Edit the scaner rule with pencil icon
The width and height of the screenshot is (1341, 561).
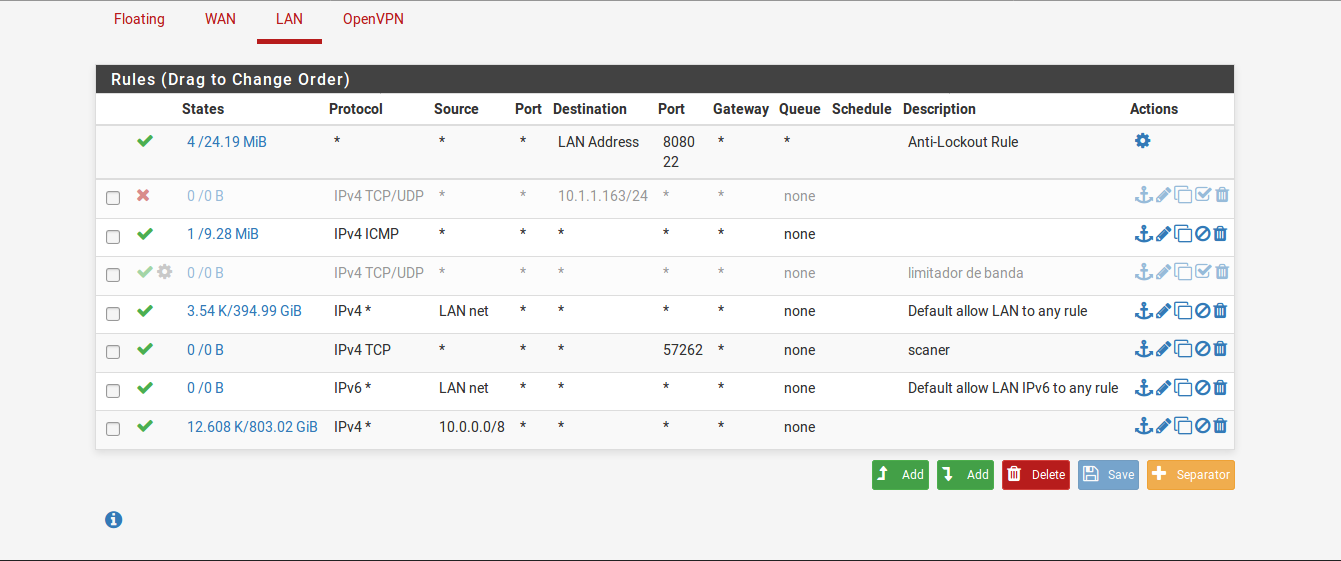pos(1163,349)
